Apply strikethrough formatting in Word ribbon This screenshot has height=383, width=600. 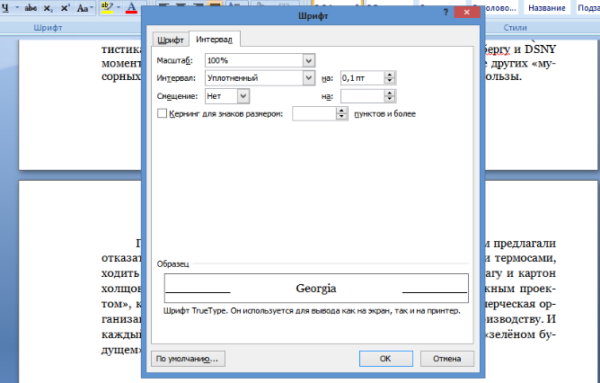coord(31,8)
